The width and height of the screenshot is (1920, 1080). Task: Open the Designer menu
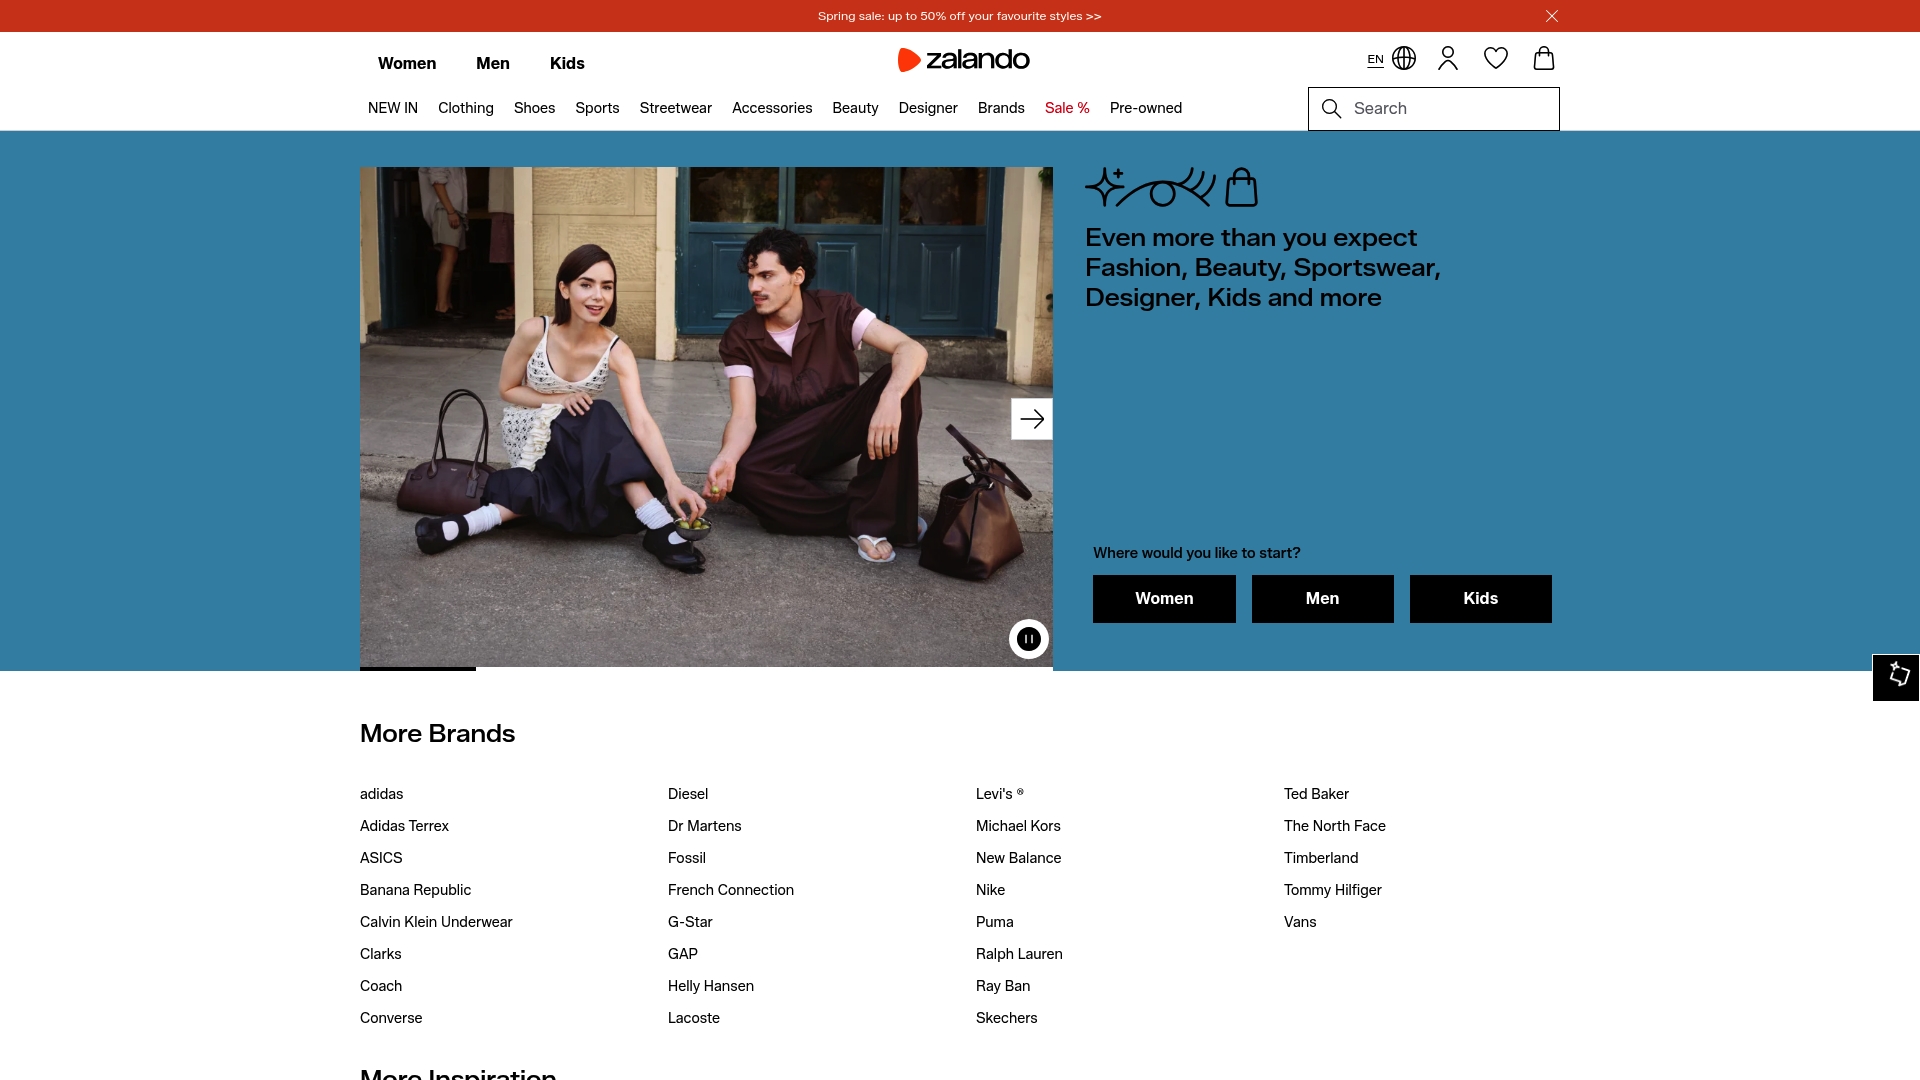point(928,108)
